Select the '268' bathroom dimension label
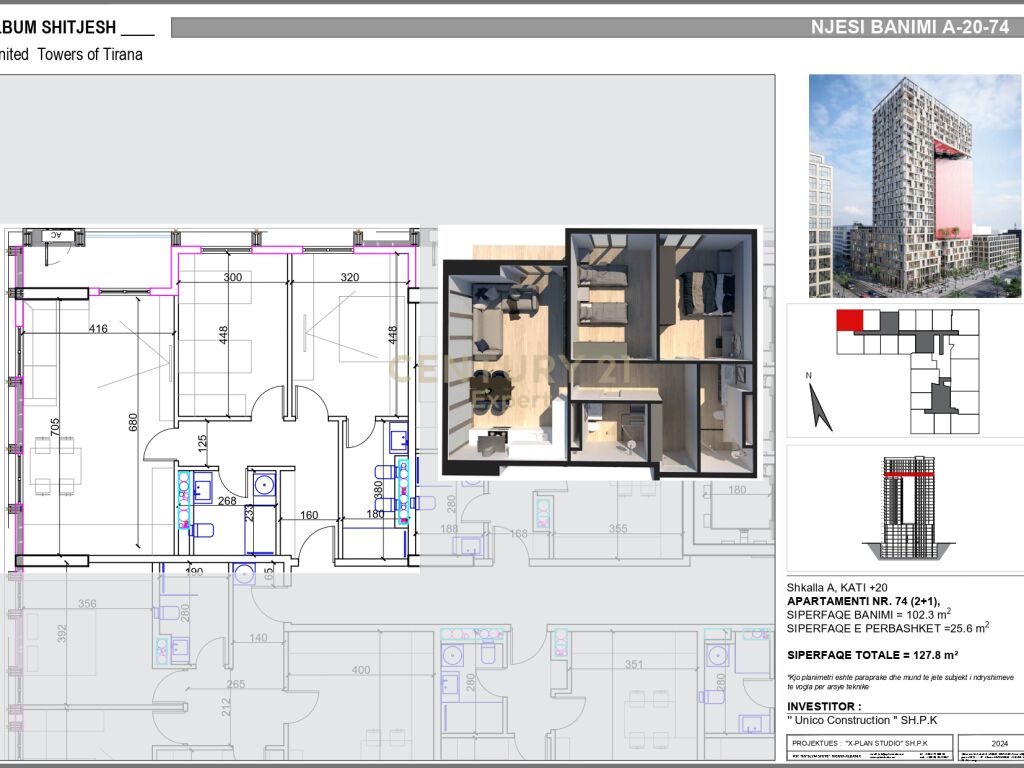 [227, 501]
